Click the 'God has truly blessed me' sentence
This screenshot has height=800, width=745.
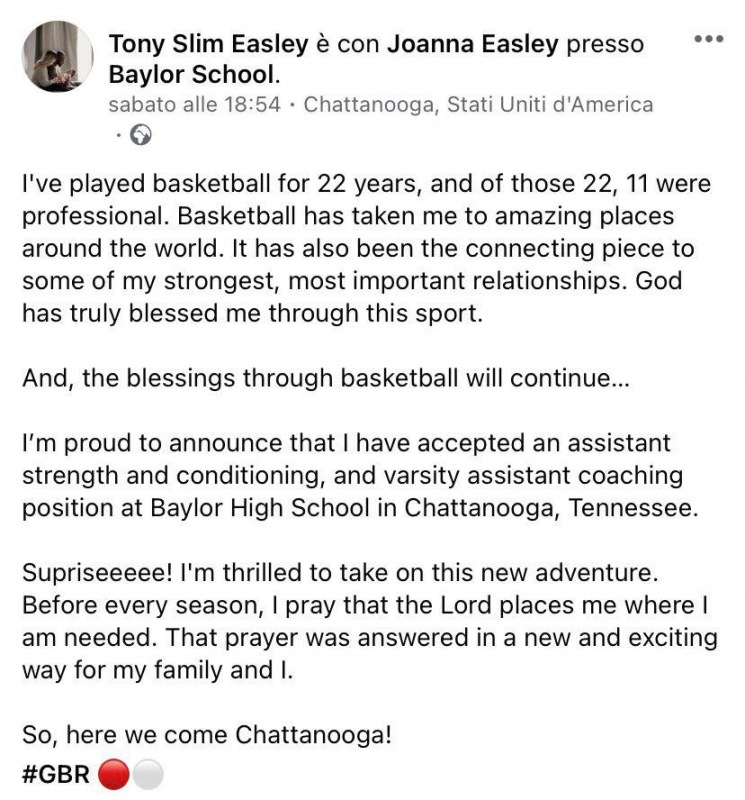(250, 313)
